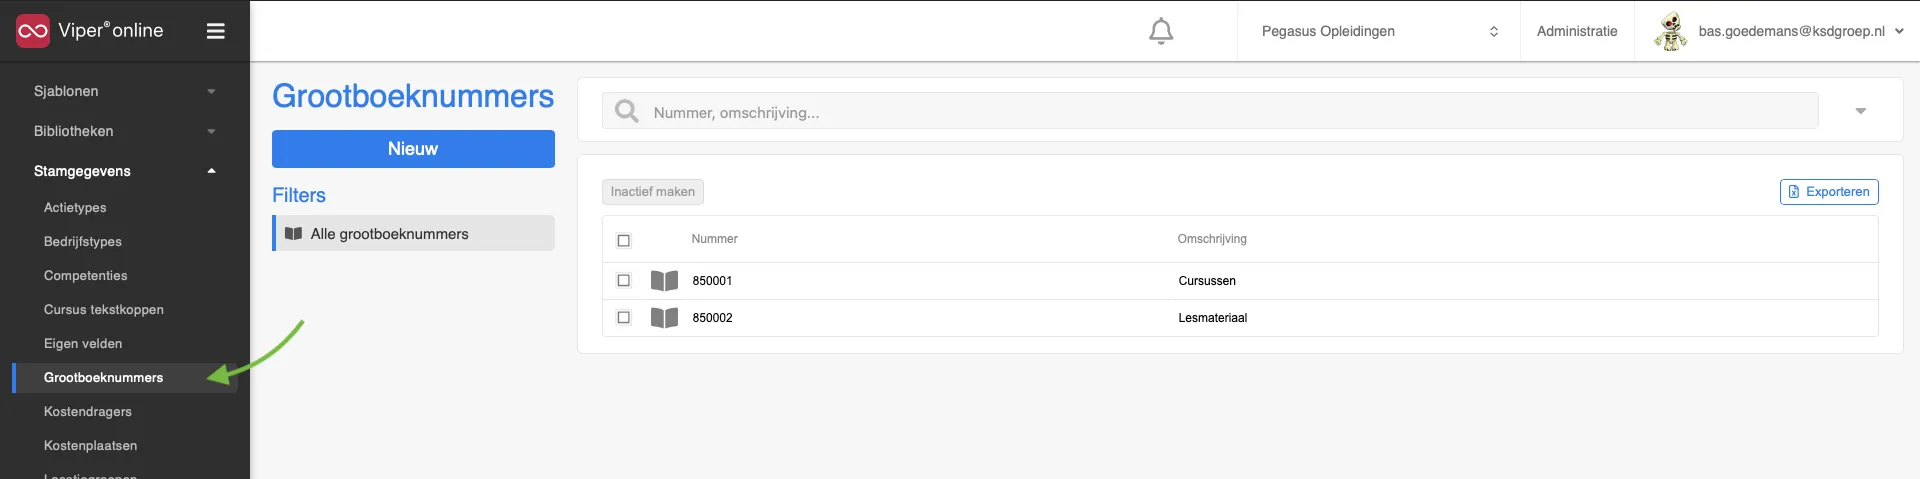The height and width of the screenshot is (479, 1920).
Task: Tick the checkbox for 850001
Action: 624,281
